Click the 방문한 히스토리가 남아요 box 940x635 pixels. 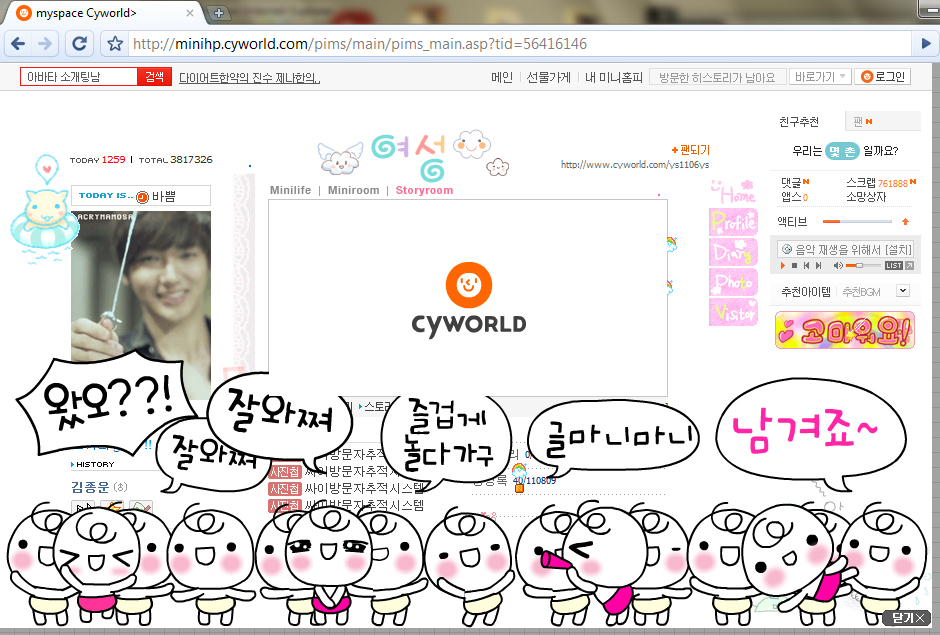pyautogui.click(x=717, y=77)
